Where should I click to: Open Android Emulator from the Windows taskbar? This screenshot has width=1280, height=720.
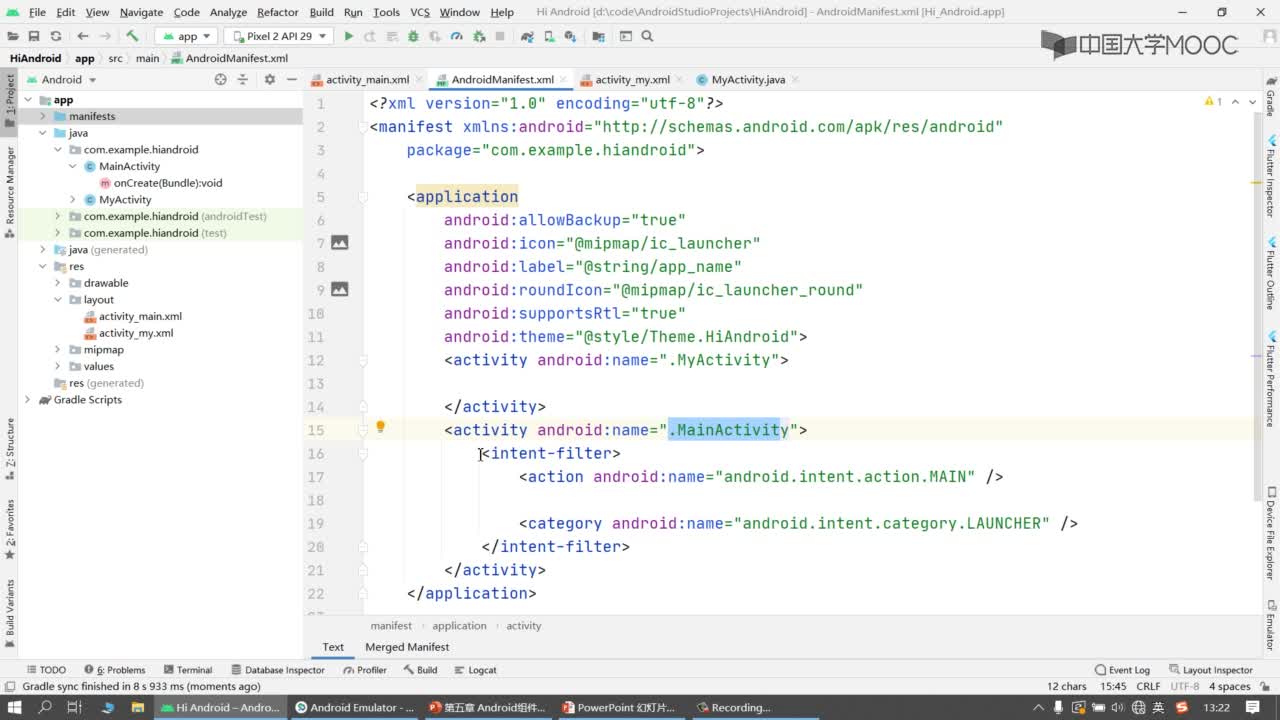pyautogui.click(x=355, y=707)
